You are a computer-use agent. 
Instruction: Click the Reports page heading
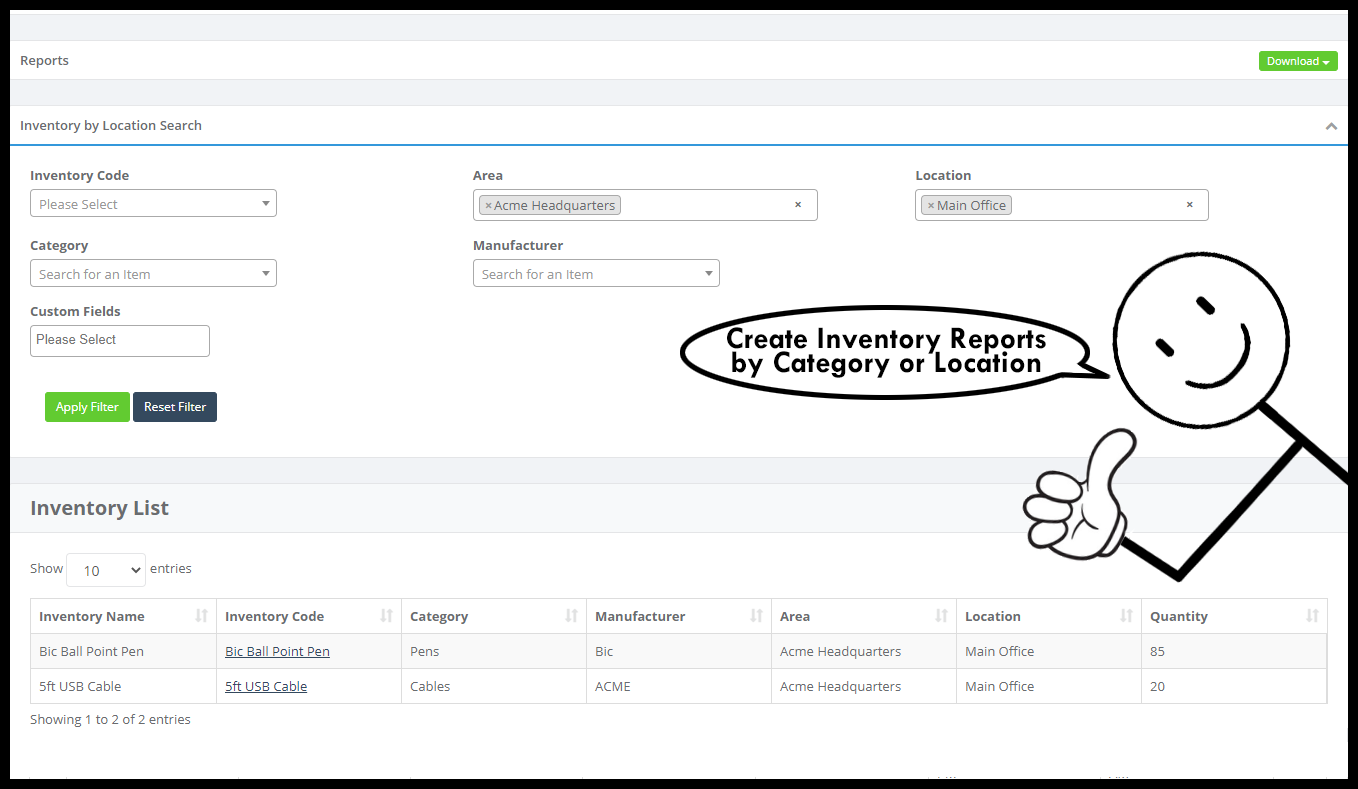click(44, 61)
